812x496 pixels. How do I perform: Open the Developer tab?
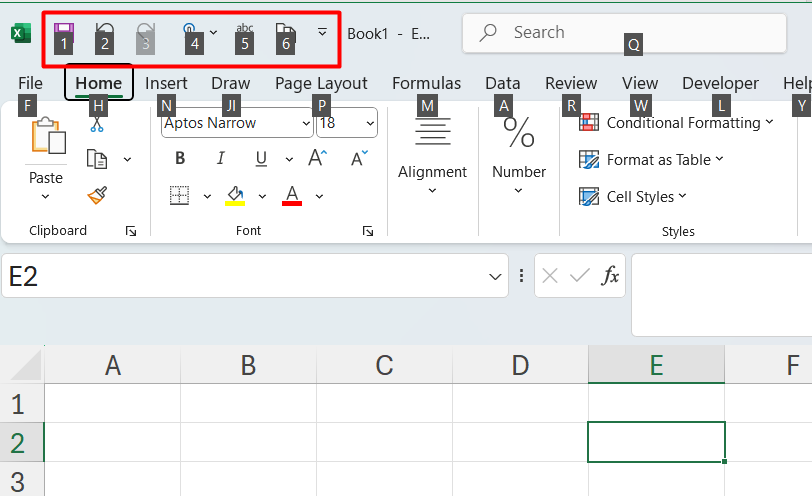coord(720,83)
